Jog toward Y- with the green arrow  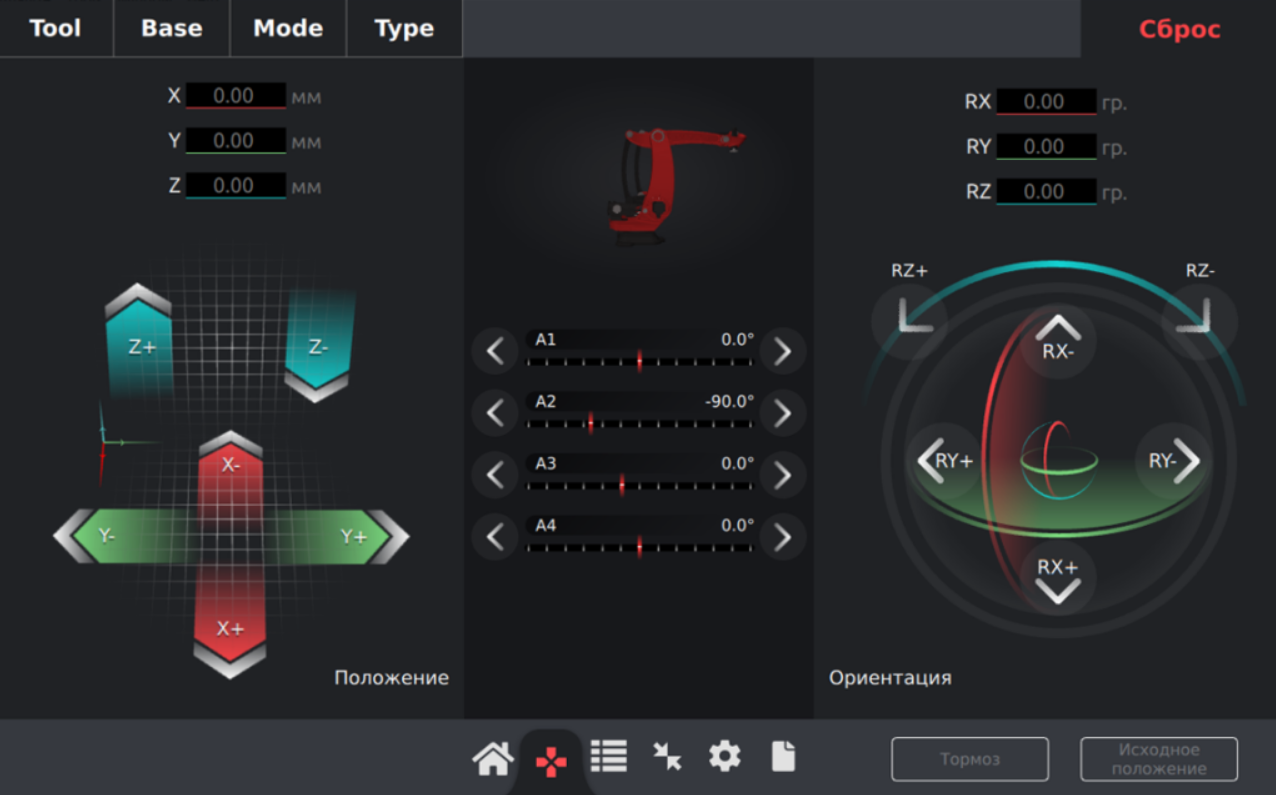click(100, 537)
